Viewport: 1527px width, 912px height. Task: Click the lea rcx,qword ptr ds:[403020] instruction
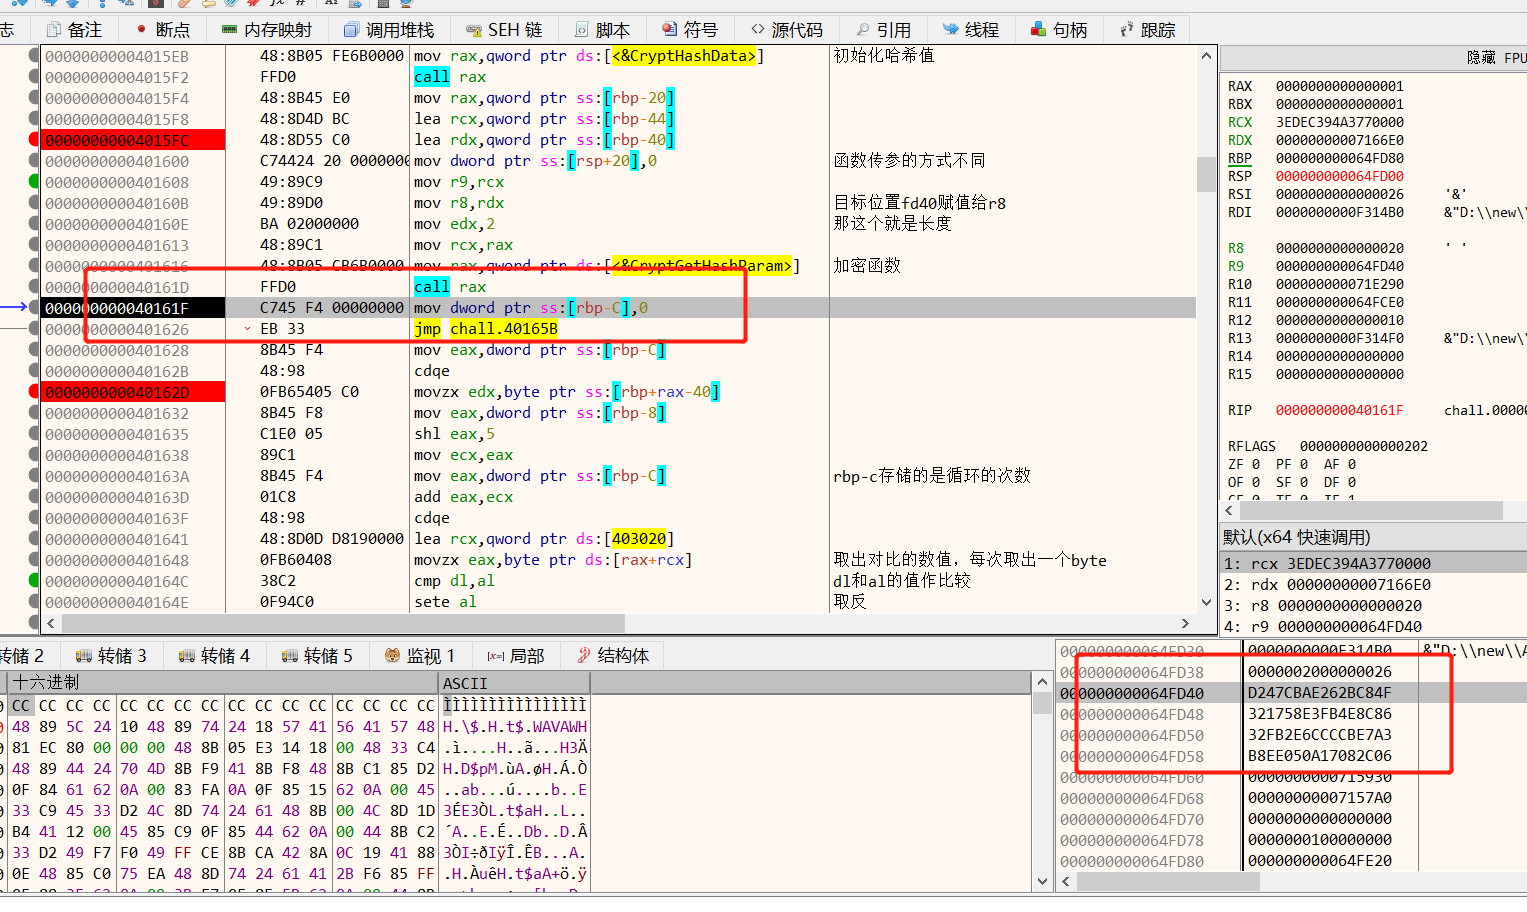tap(544, 539)
